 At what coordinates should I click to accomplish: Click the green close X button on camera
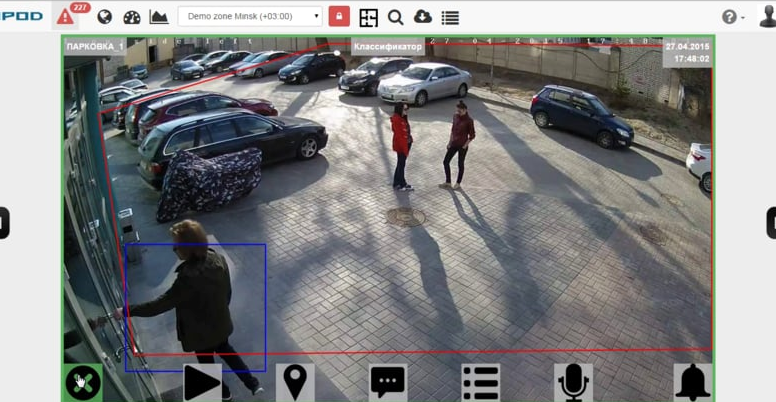[83, 383]
